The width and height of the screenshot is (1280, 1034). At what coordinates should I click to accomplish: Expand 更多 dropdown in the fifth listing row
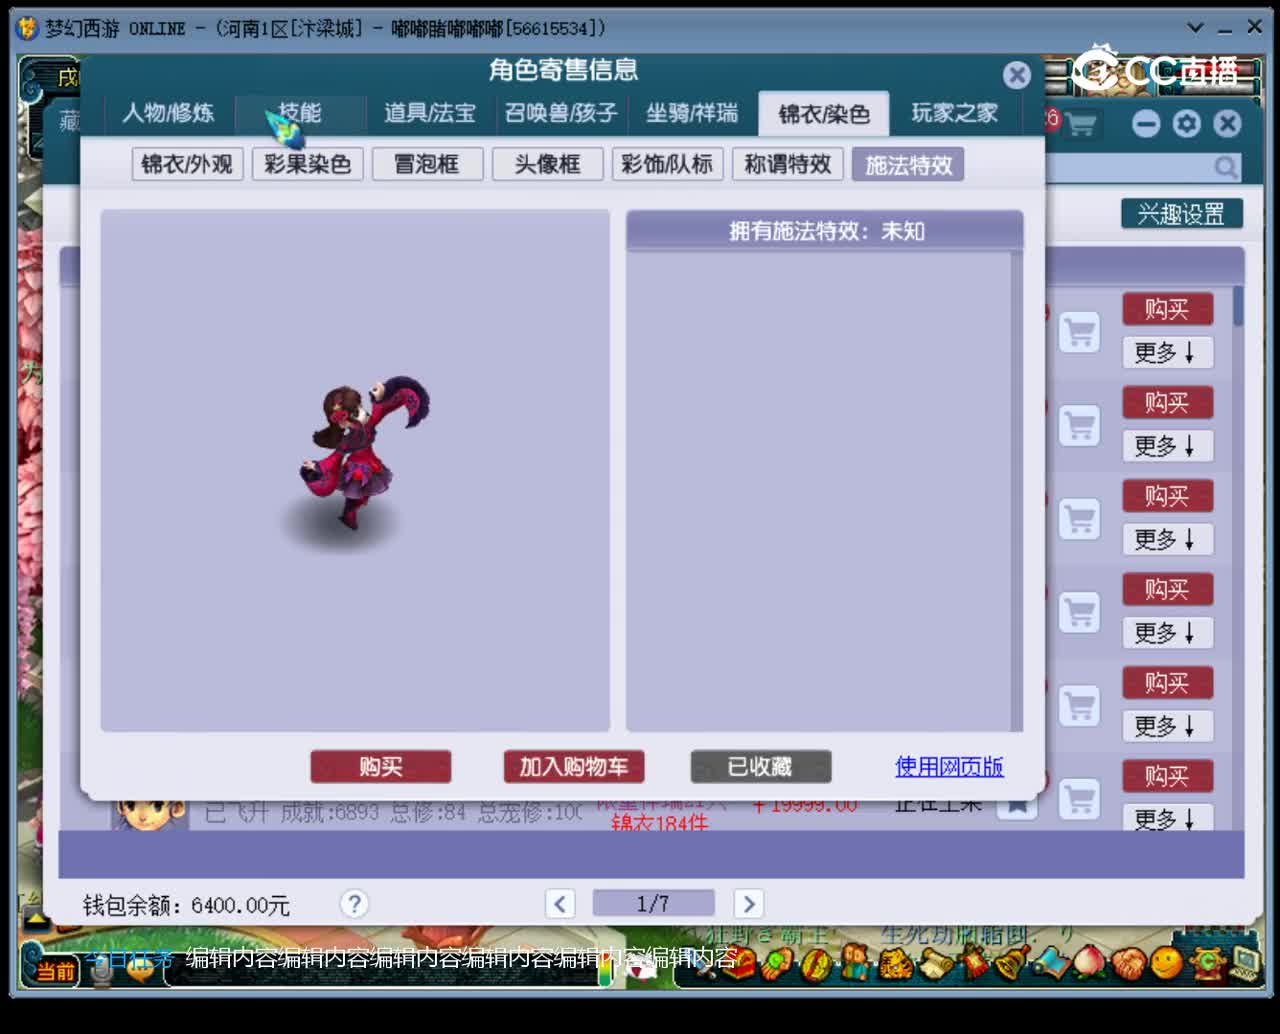tap(1167, 726)
